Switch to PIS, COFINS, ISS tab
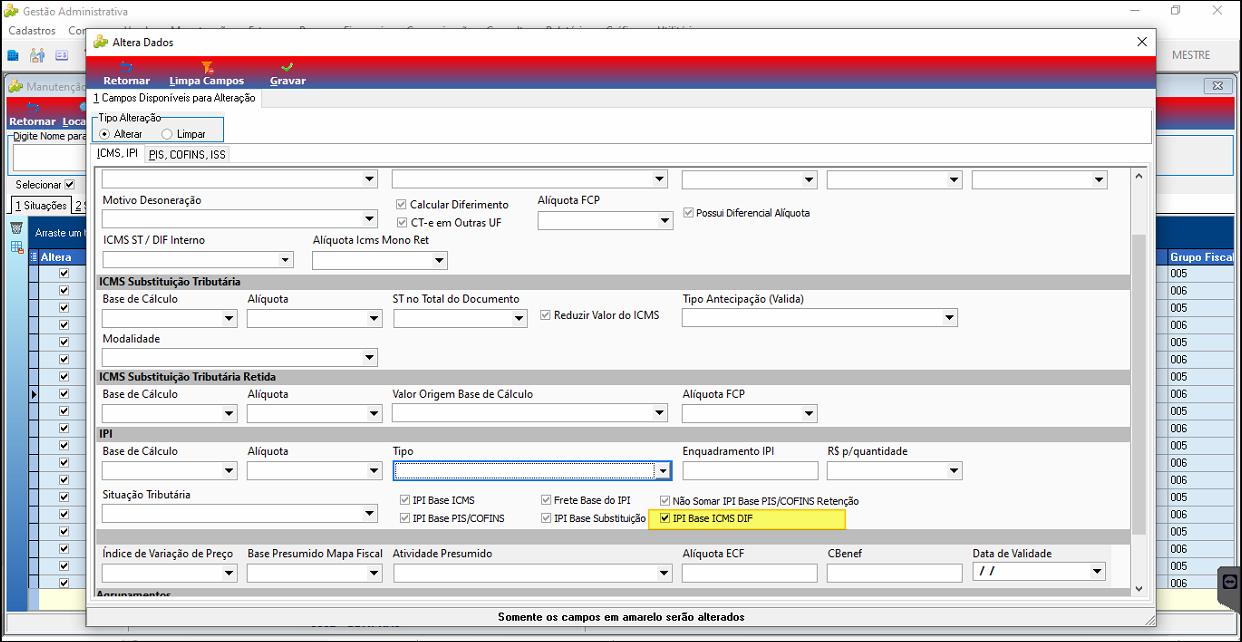Screen dimensions: 1242x642 (188, 155)
